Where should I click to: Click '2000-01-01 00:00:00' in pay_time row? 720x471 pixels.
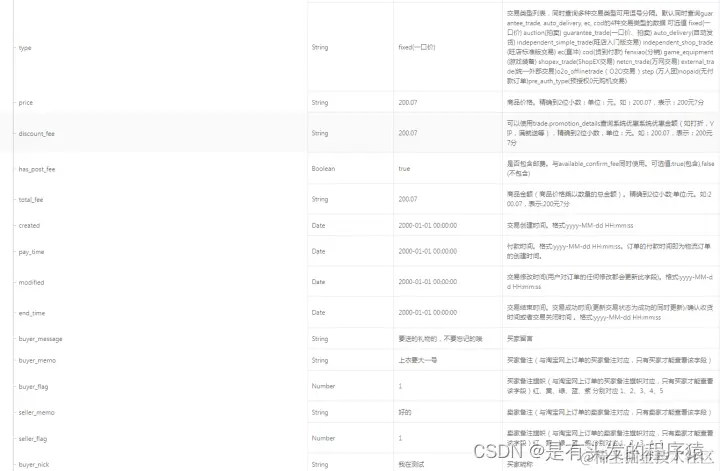point(428,252)
